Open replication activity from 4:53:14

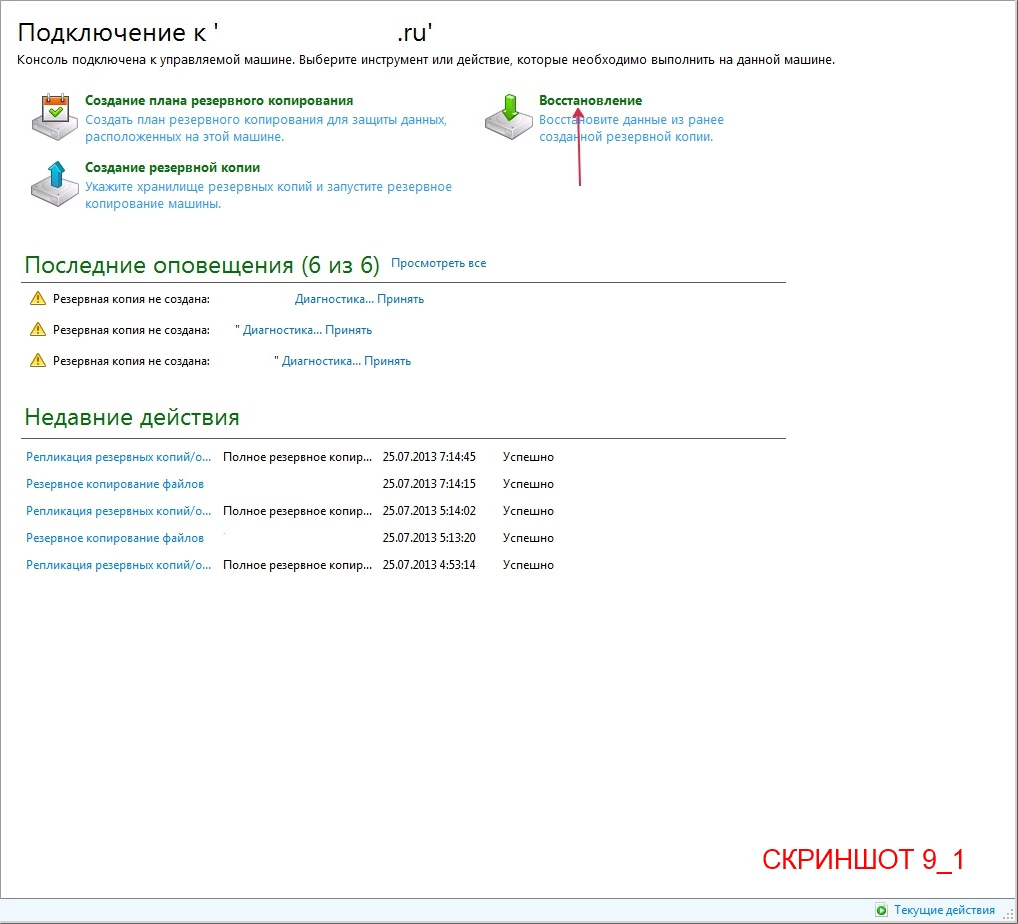pyautogui.click(x=118, y=565)
